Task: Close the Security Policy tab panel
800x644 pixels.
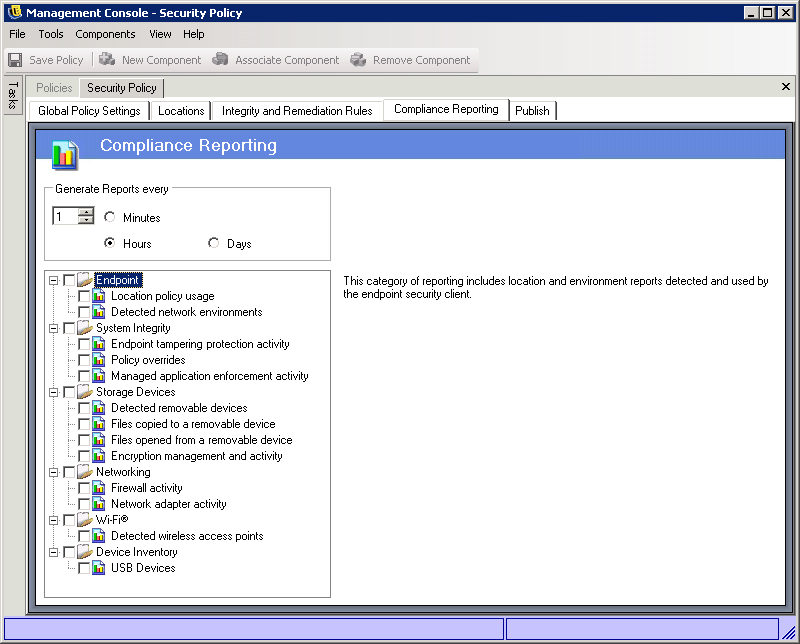Action: click(786, 87)
